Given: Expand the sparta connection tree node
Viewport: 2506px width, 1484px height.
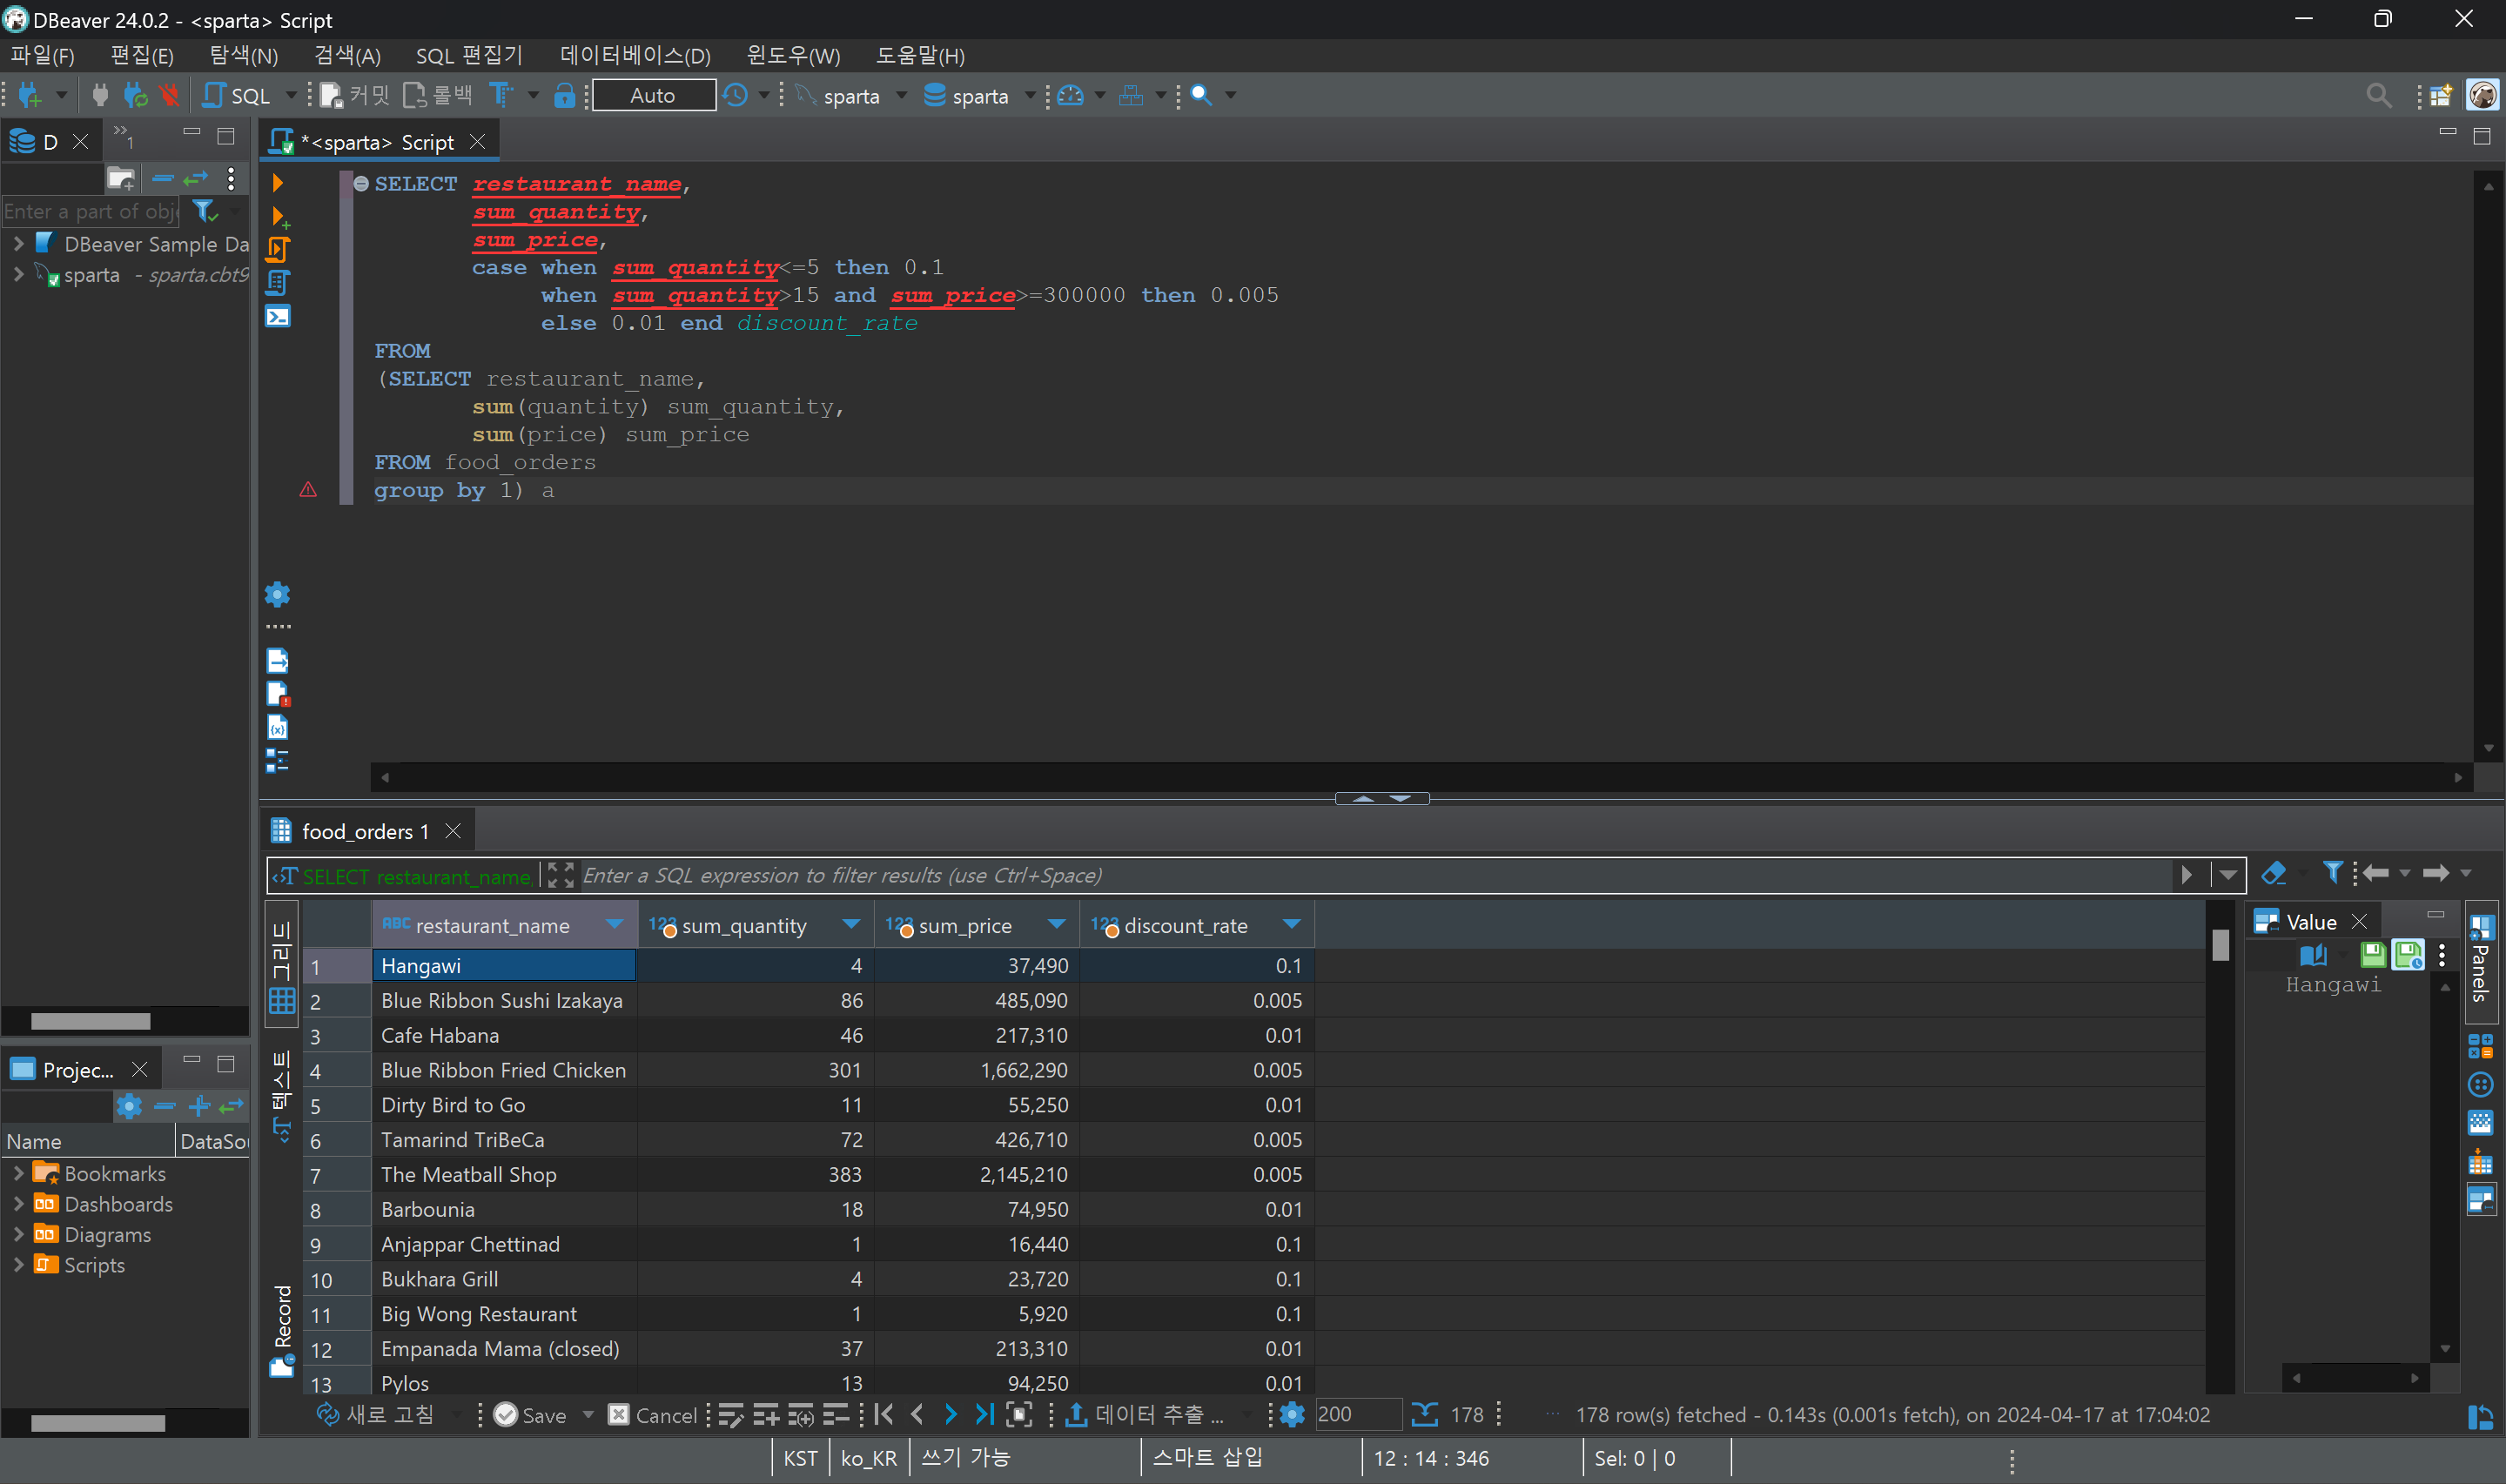Looking at the screenshot, I should pyautogui.click(x=18, y=274).
